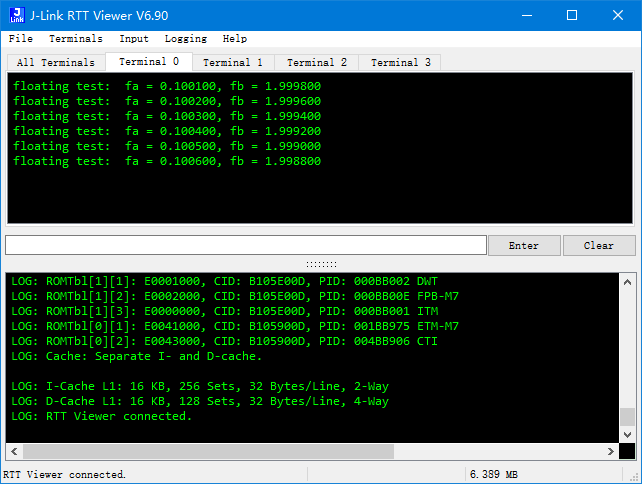Click 'Cache: Separate I- and D-cache.' log line
Screen dimensions: 642x484
pyautogui.click(x=136, y=356)
